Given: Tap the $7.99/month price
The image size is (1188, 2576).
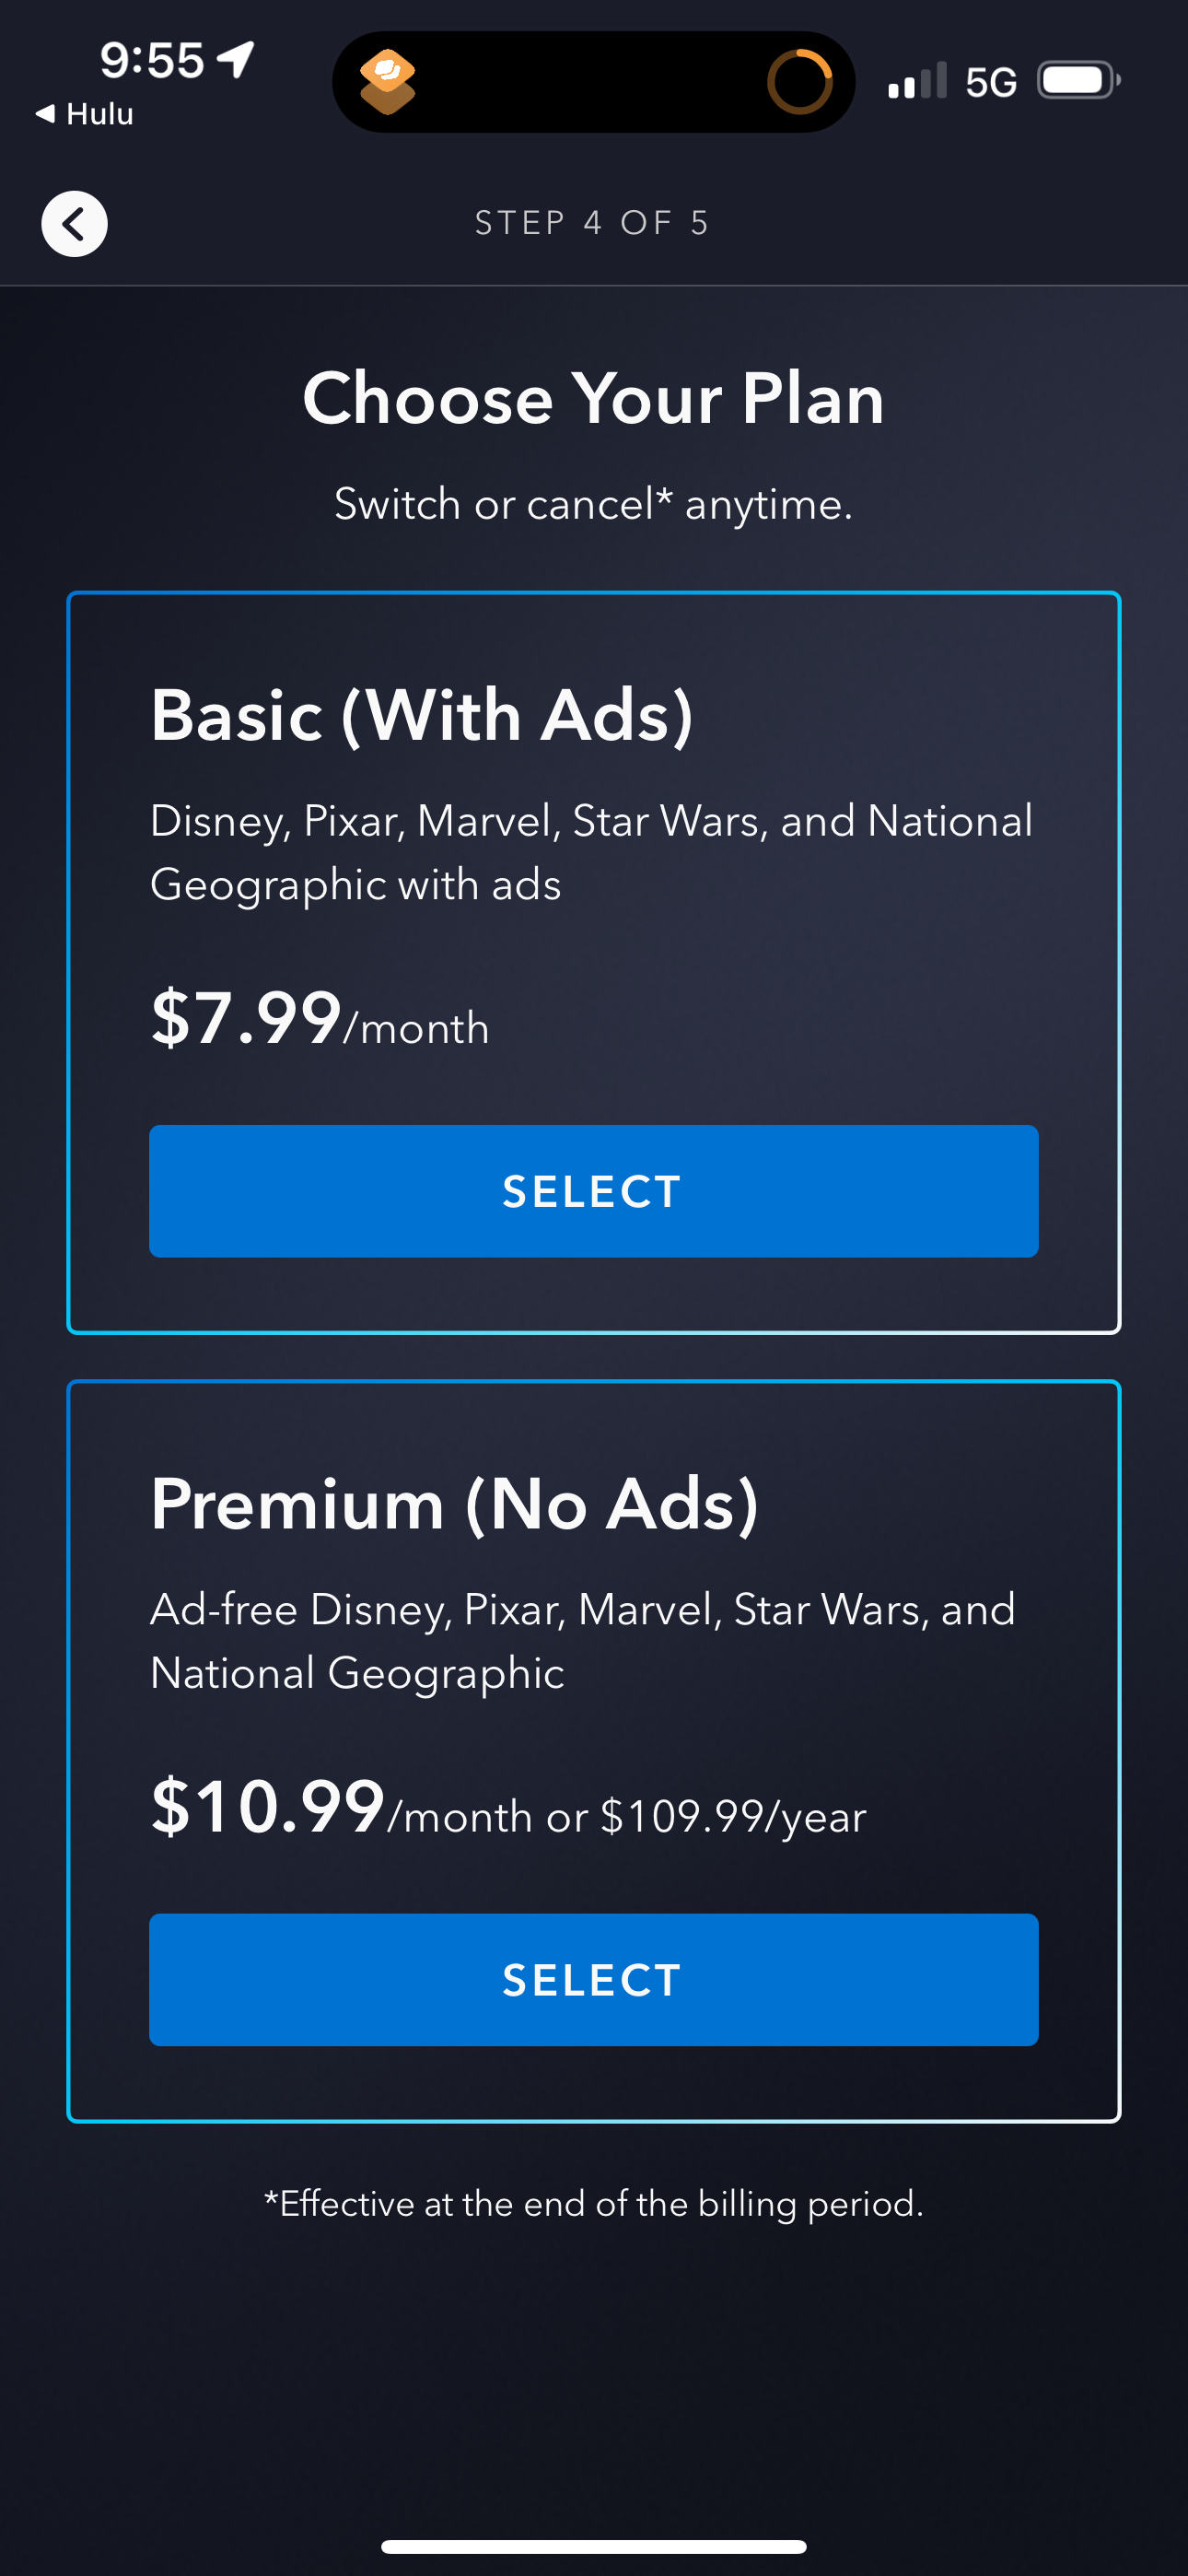Looking at the screenshot, I should coord(320,1020).
